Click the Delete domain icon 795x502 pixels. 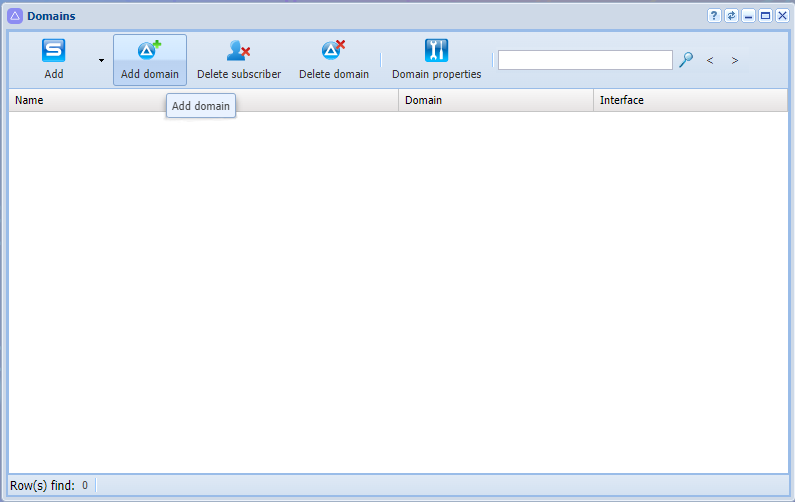tap(334, 50)
